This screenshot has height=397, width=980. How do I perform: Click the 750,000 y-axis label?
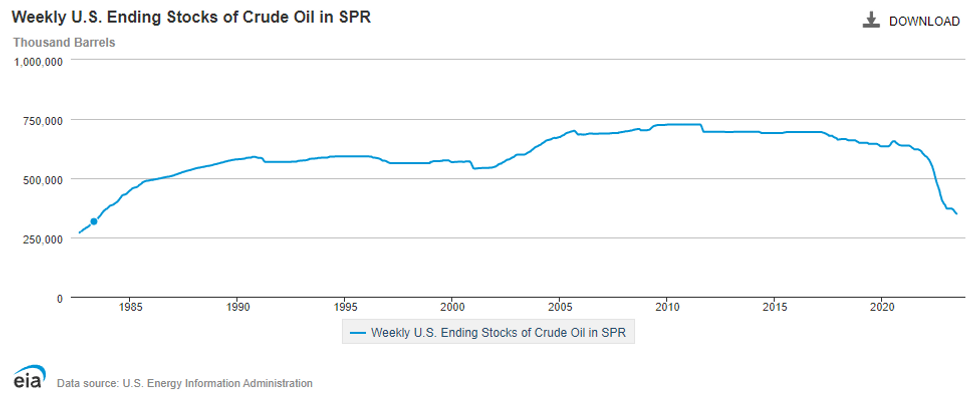[x=45, y=121]
